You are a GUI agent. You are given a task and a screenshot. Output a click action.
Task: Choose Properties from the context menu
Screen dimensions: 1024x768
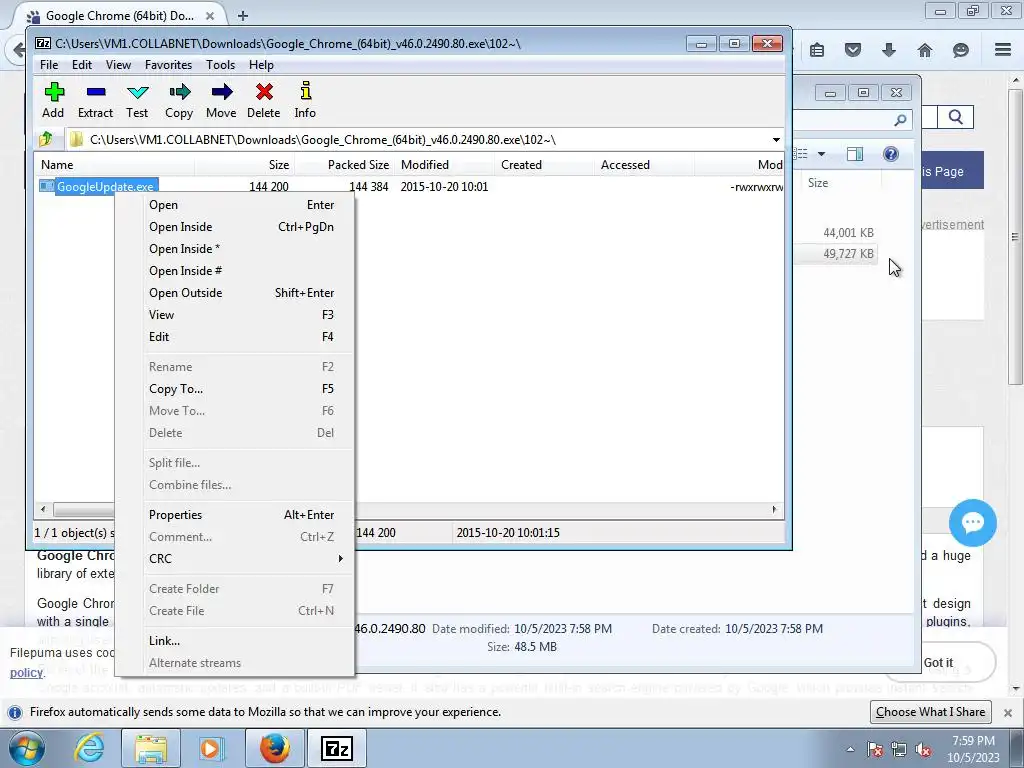pyautogui.click(x=234, y=515)
